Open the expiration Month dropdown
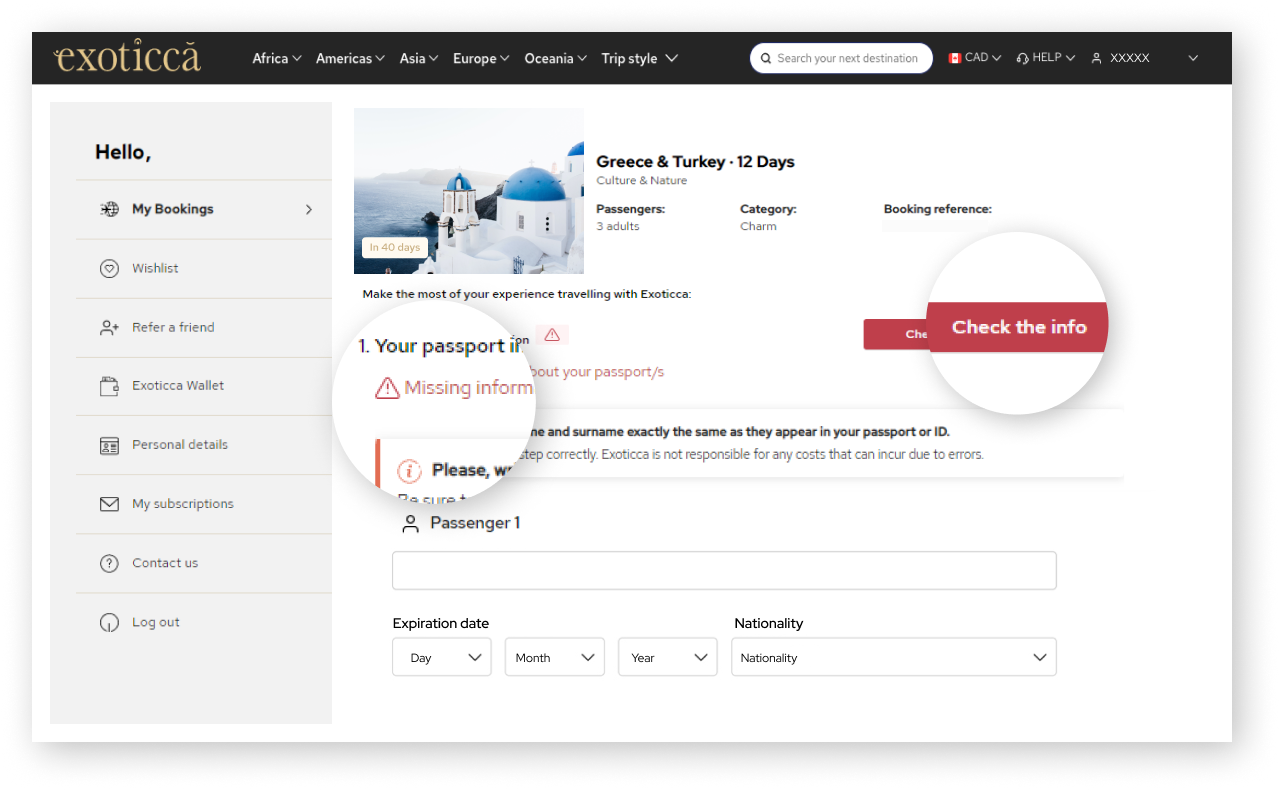The width and height of the screenshot is (1280, 790). click(555, 657)
